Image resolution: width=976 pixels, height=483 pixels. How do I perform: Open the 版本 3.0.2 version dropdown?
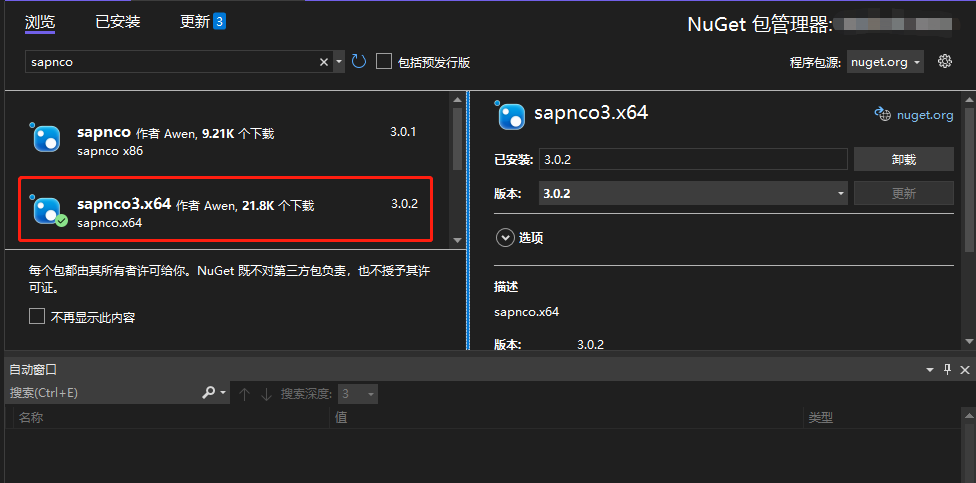693,193
